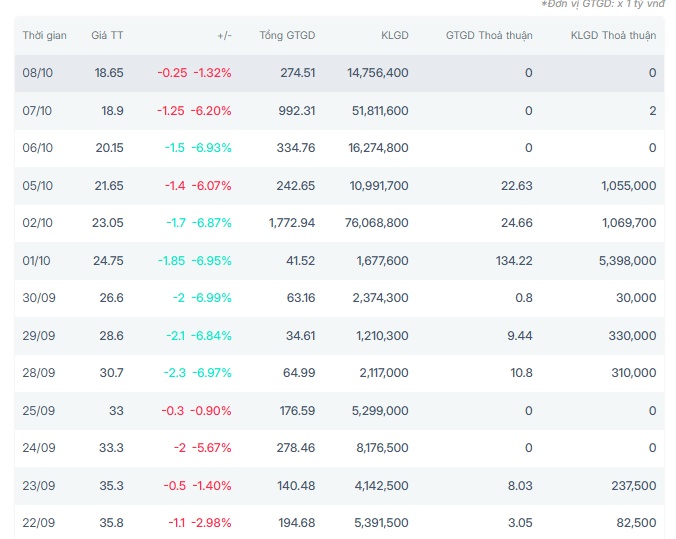Select the 28/09 date cell
The height and width of the screenshot is (539, 676).
pyautogui.click(x=39, y=373)
